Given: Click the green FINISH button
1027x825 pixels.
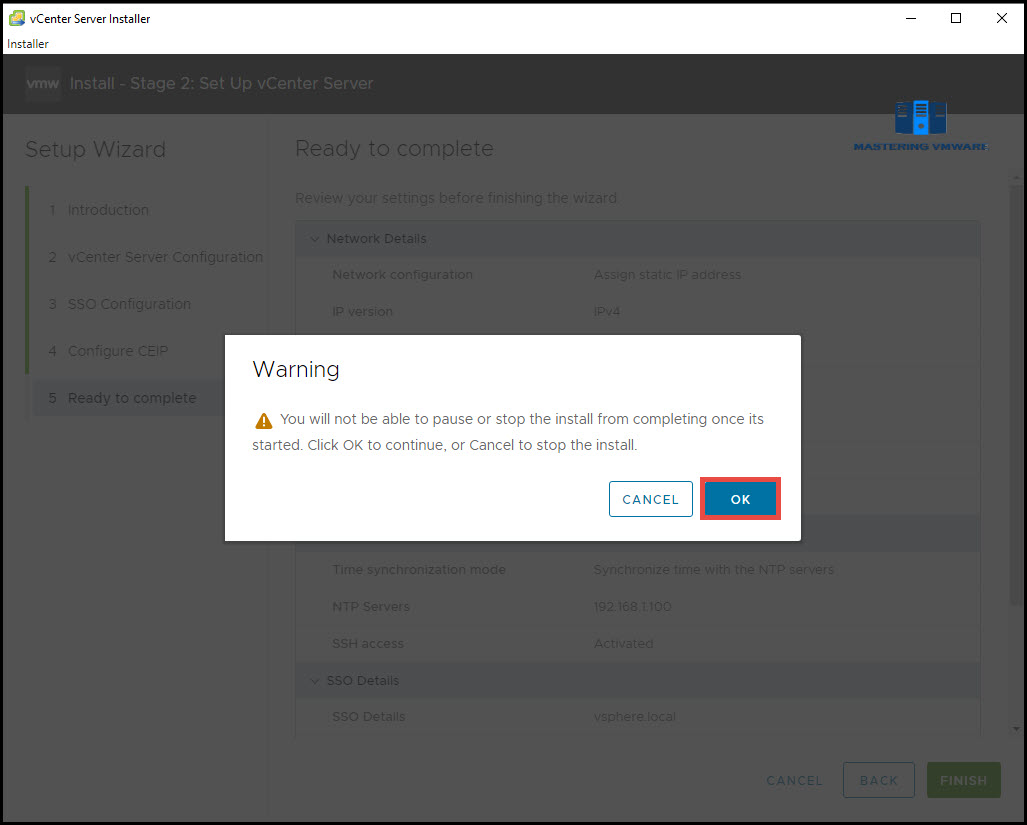Looking at the screenshot, I should pyautogui.click(x=963, y=780).
